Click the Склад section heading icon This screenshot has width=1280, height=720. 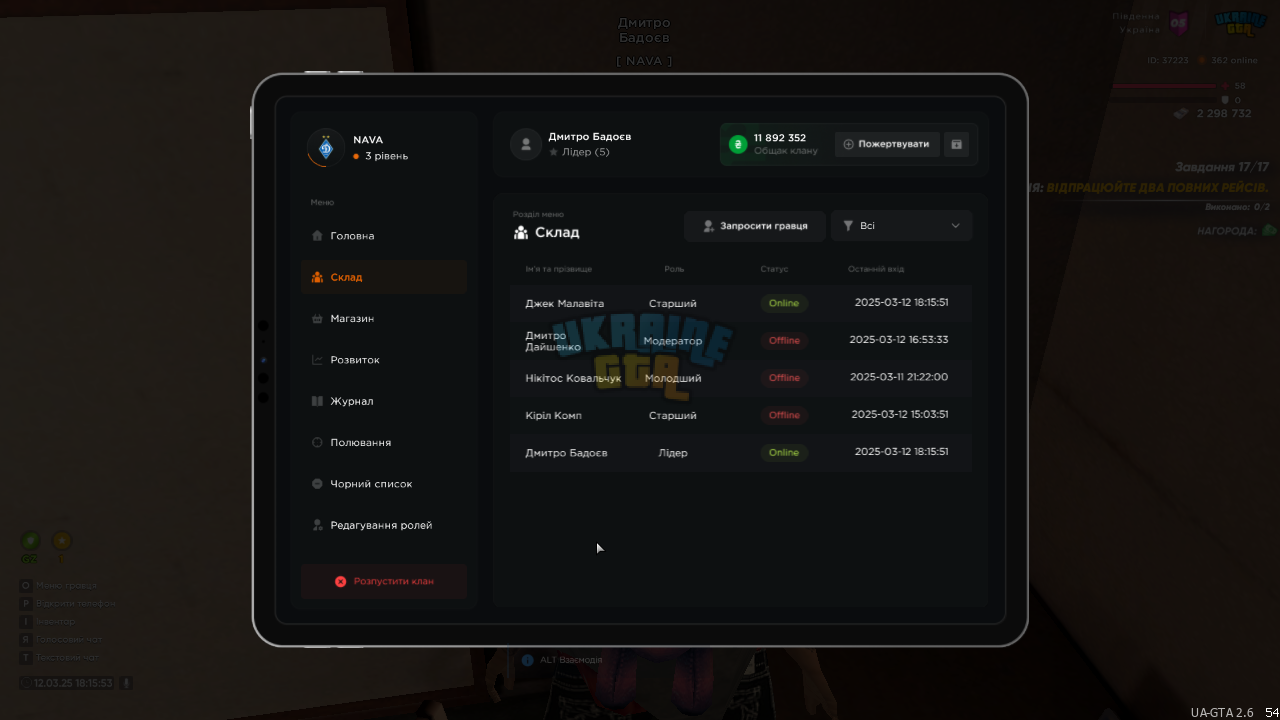[521, 232]
